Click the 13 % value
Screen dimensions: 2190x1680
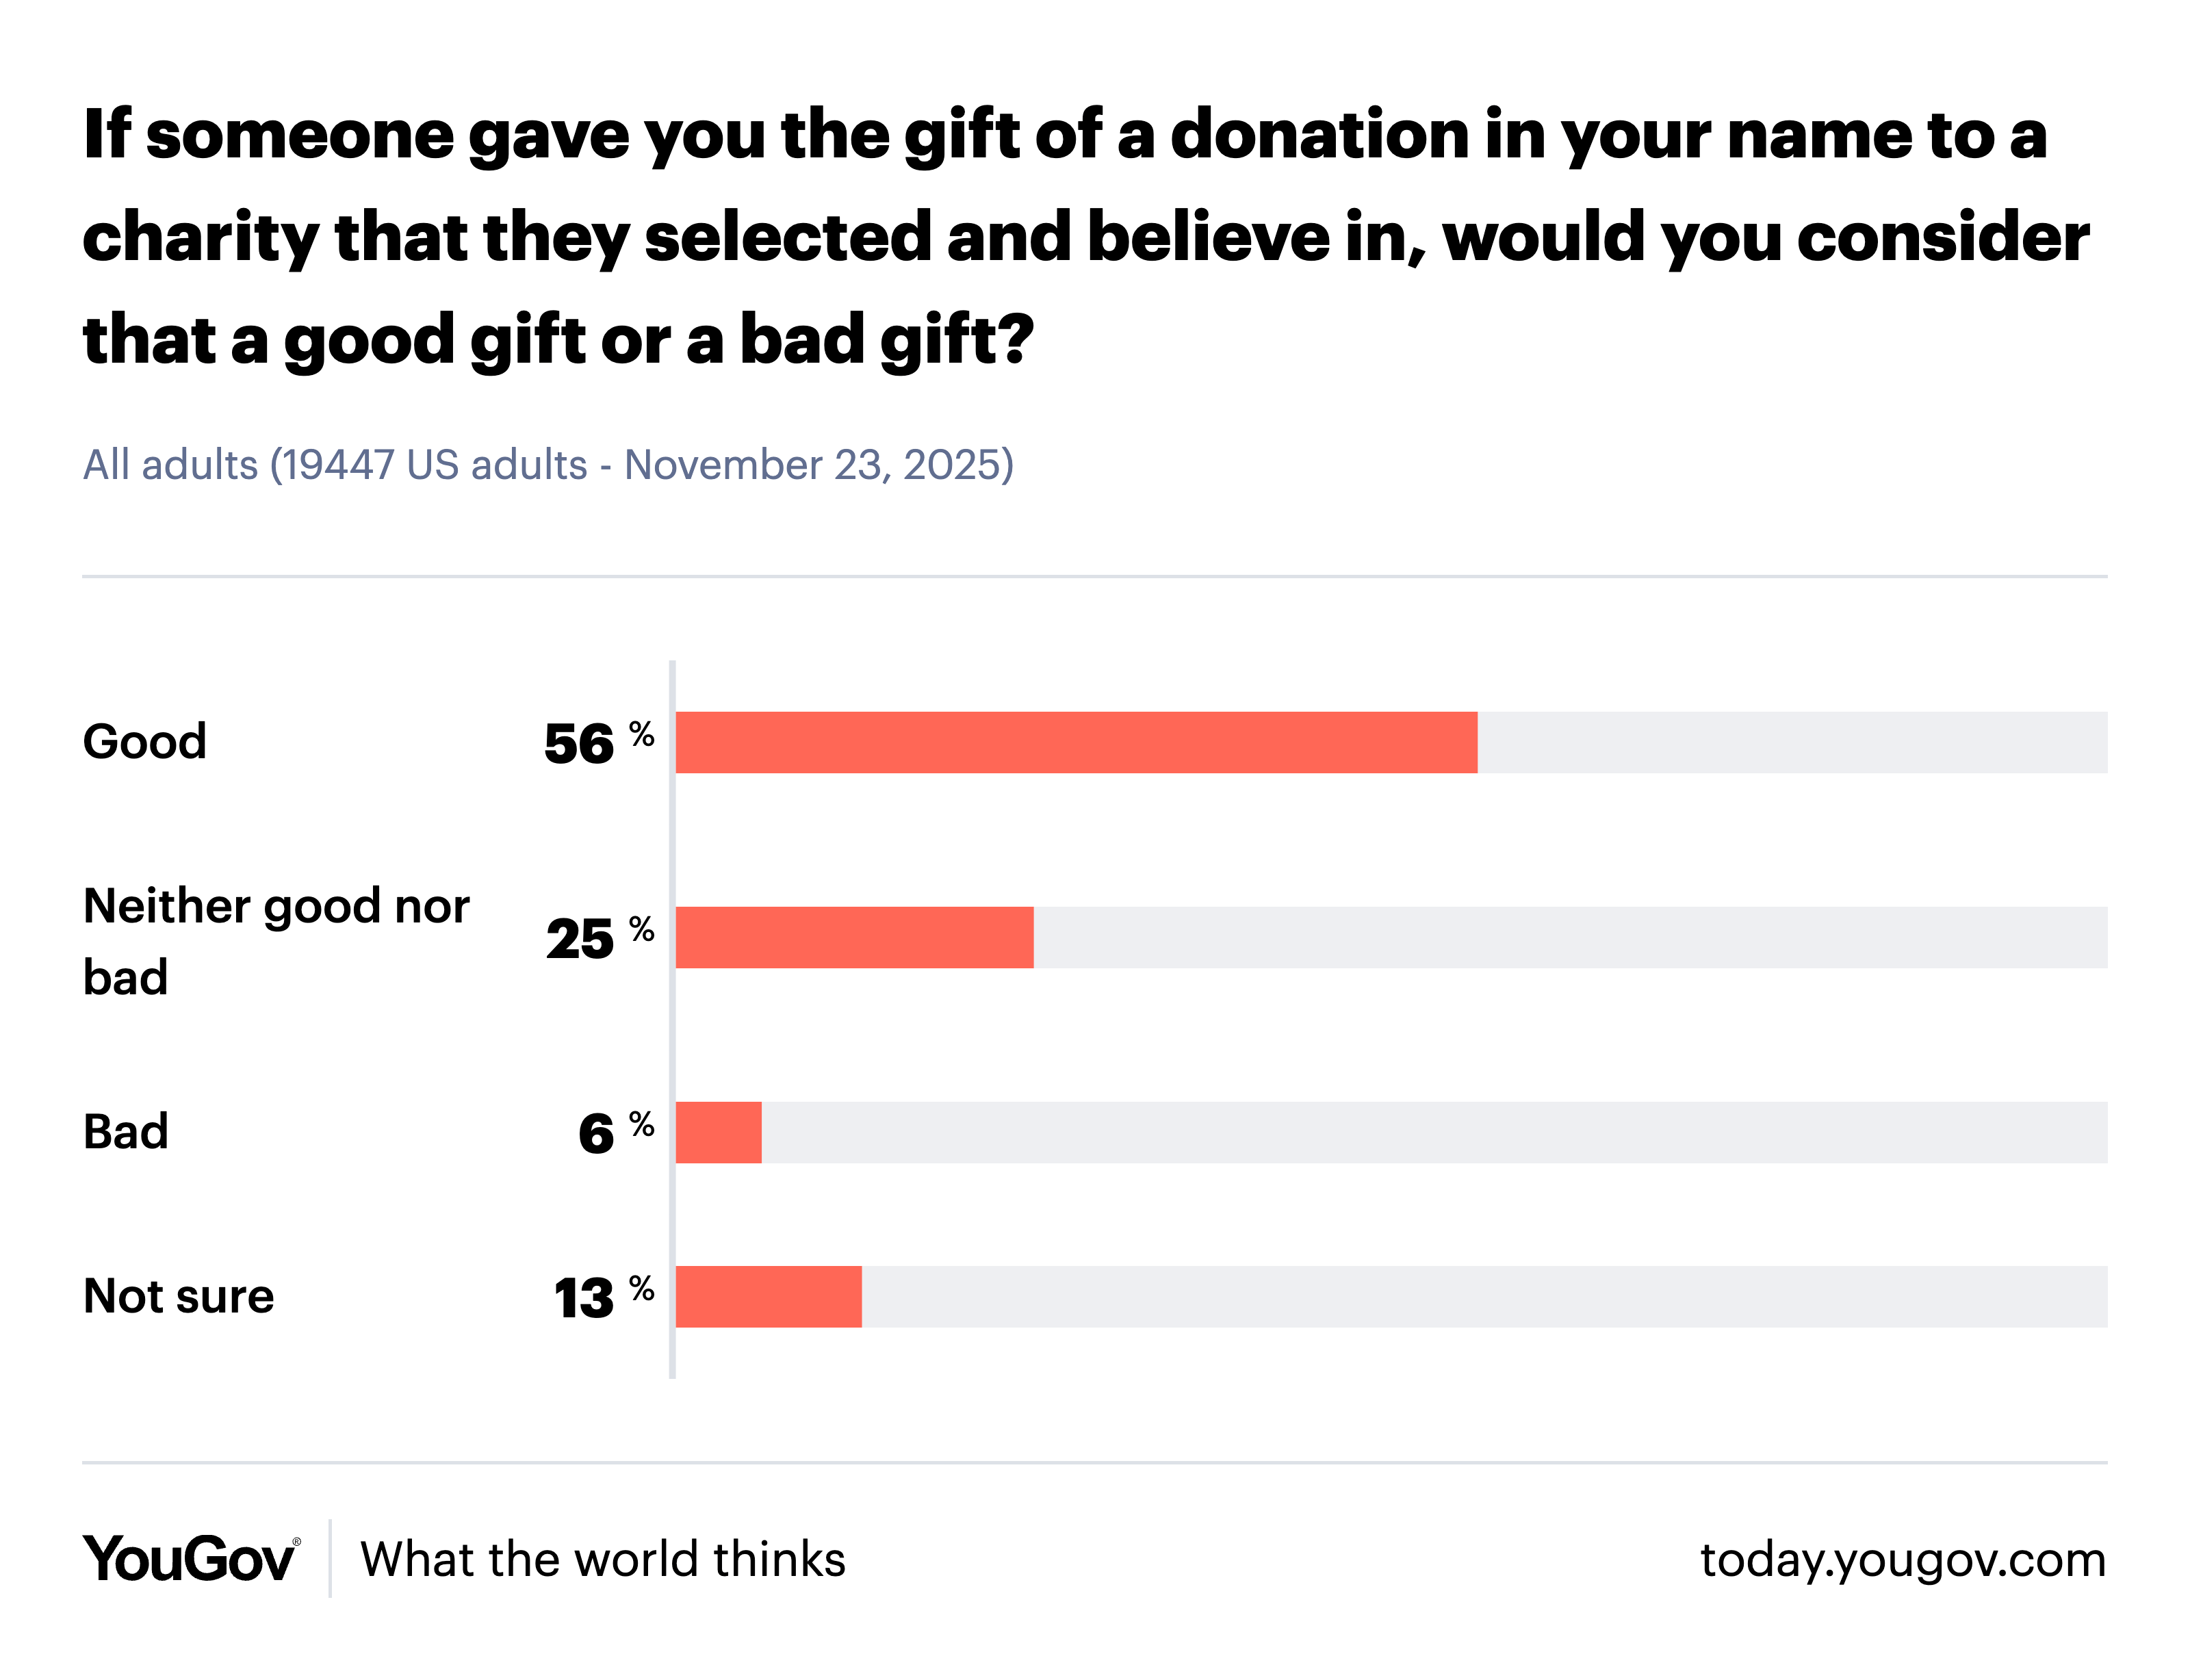603,1297
